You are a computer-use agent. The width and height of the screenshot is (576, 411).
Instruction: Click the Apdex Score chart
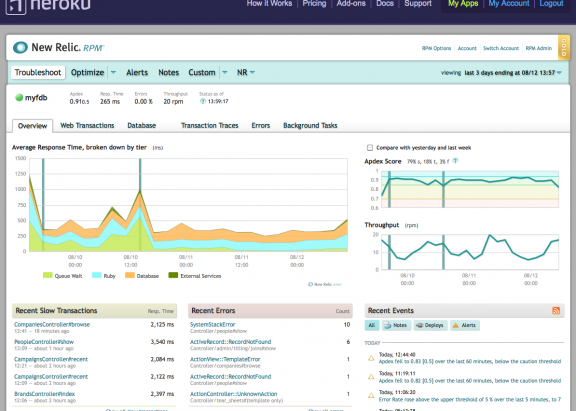coord(470,189)
